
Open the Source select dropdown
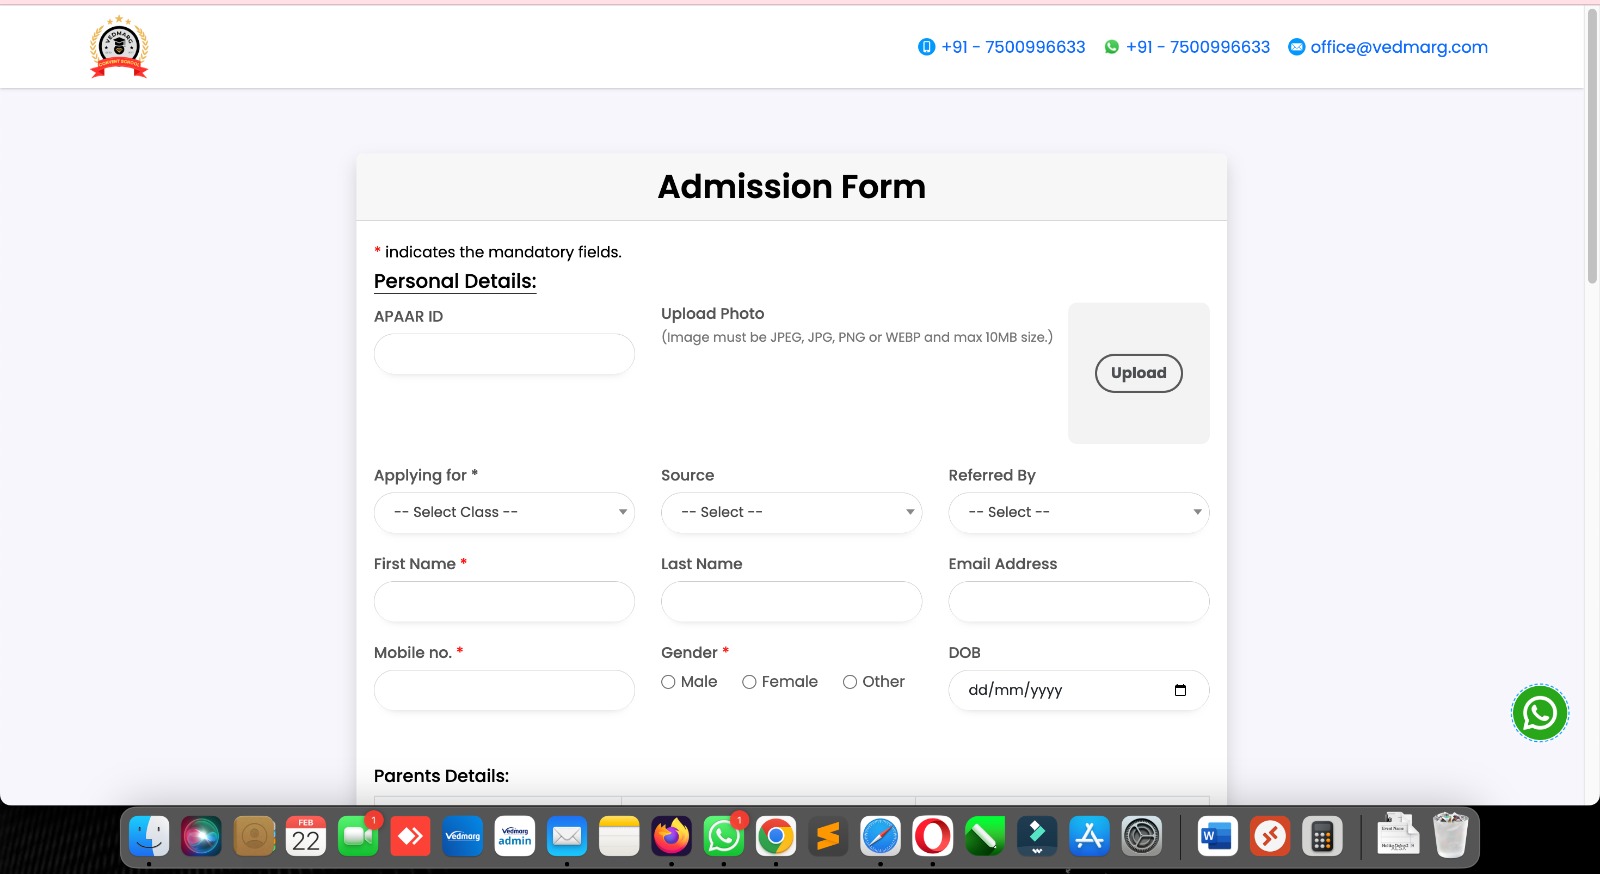pyautogui.click(x=791, y=512)
